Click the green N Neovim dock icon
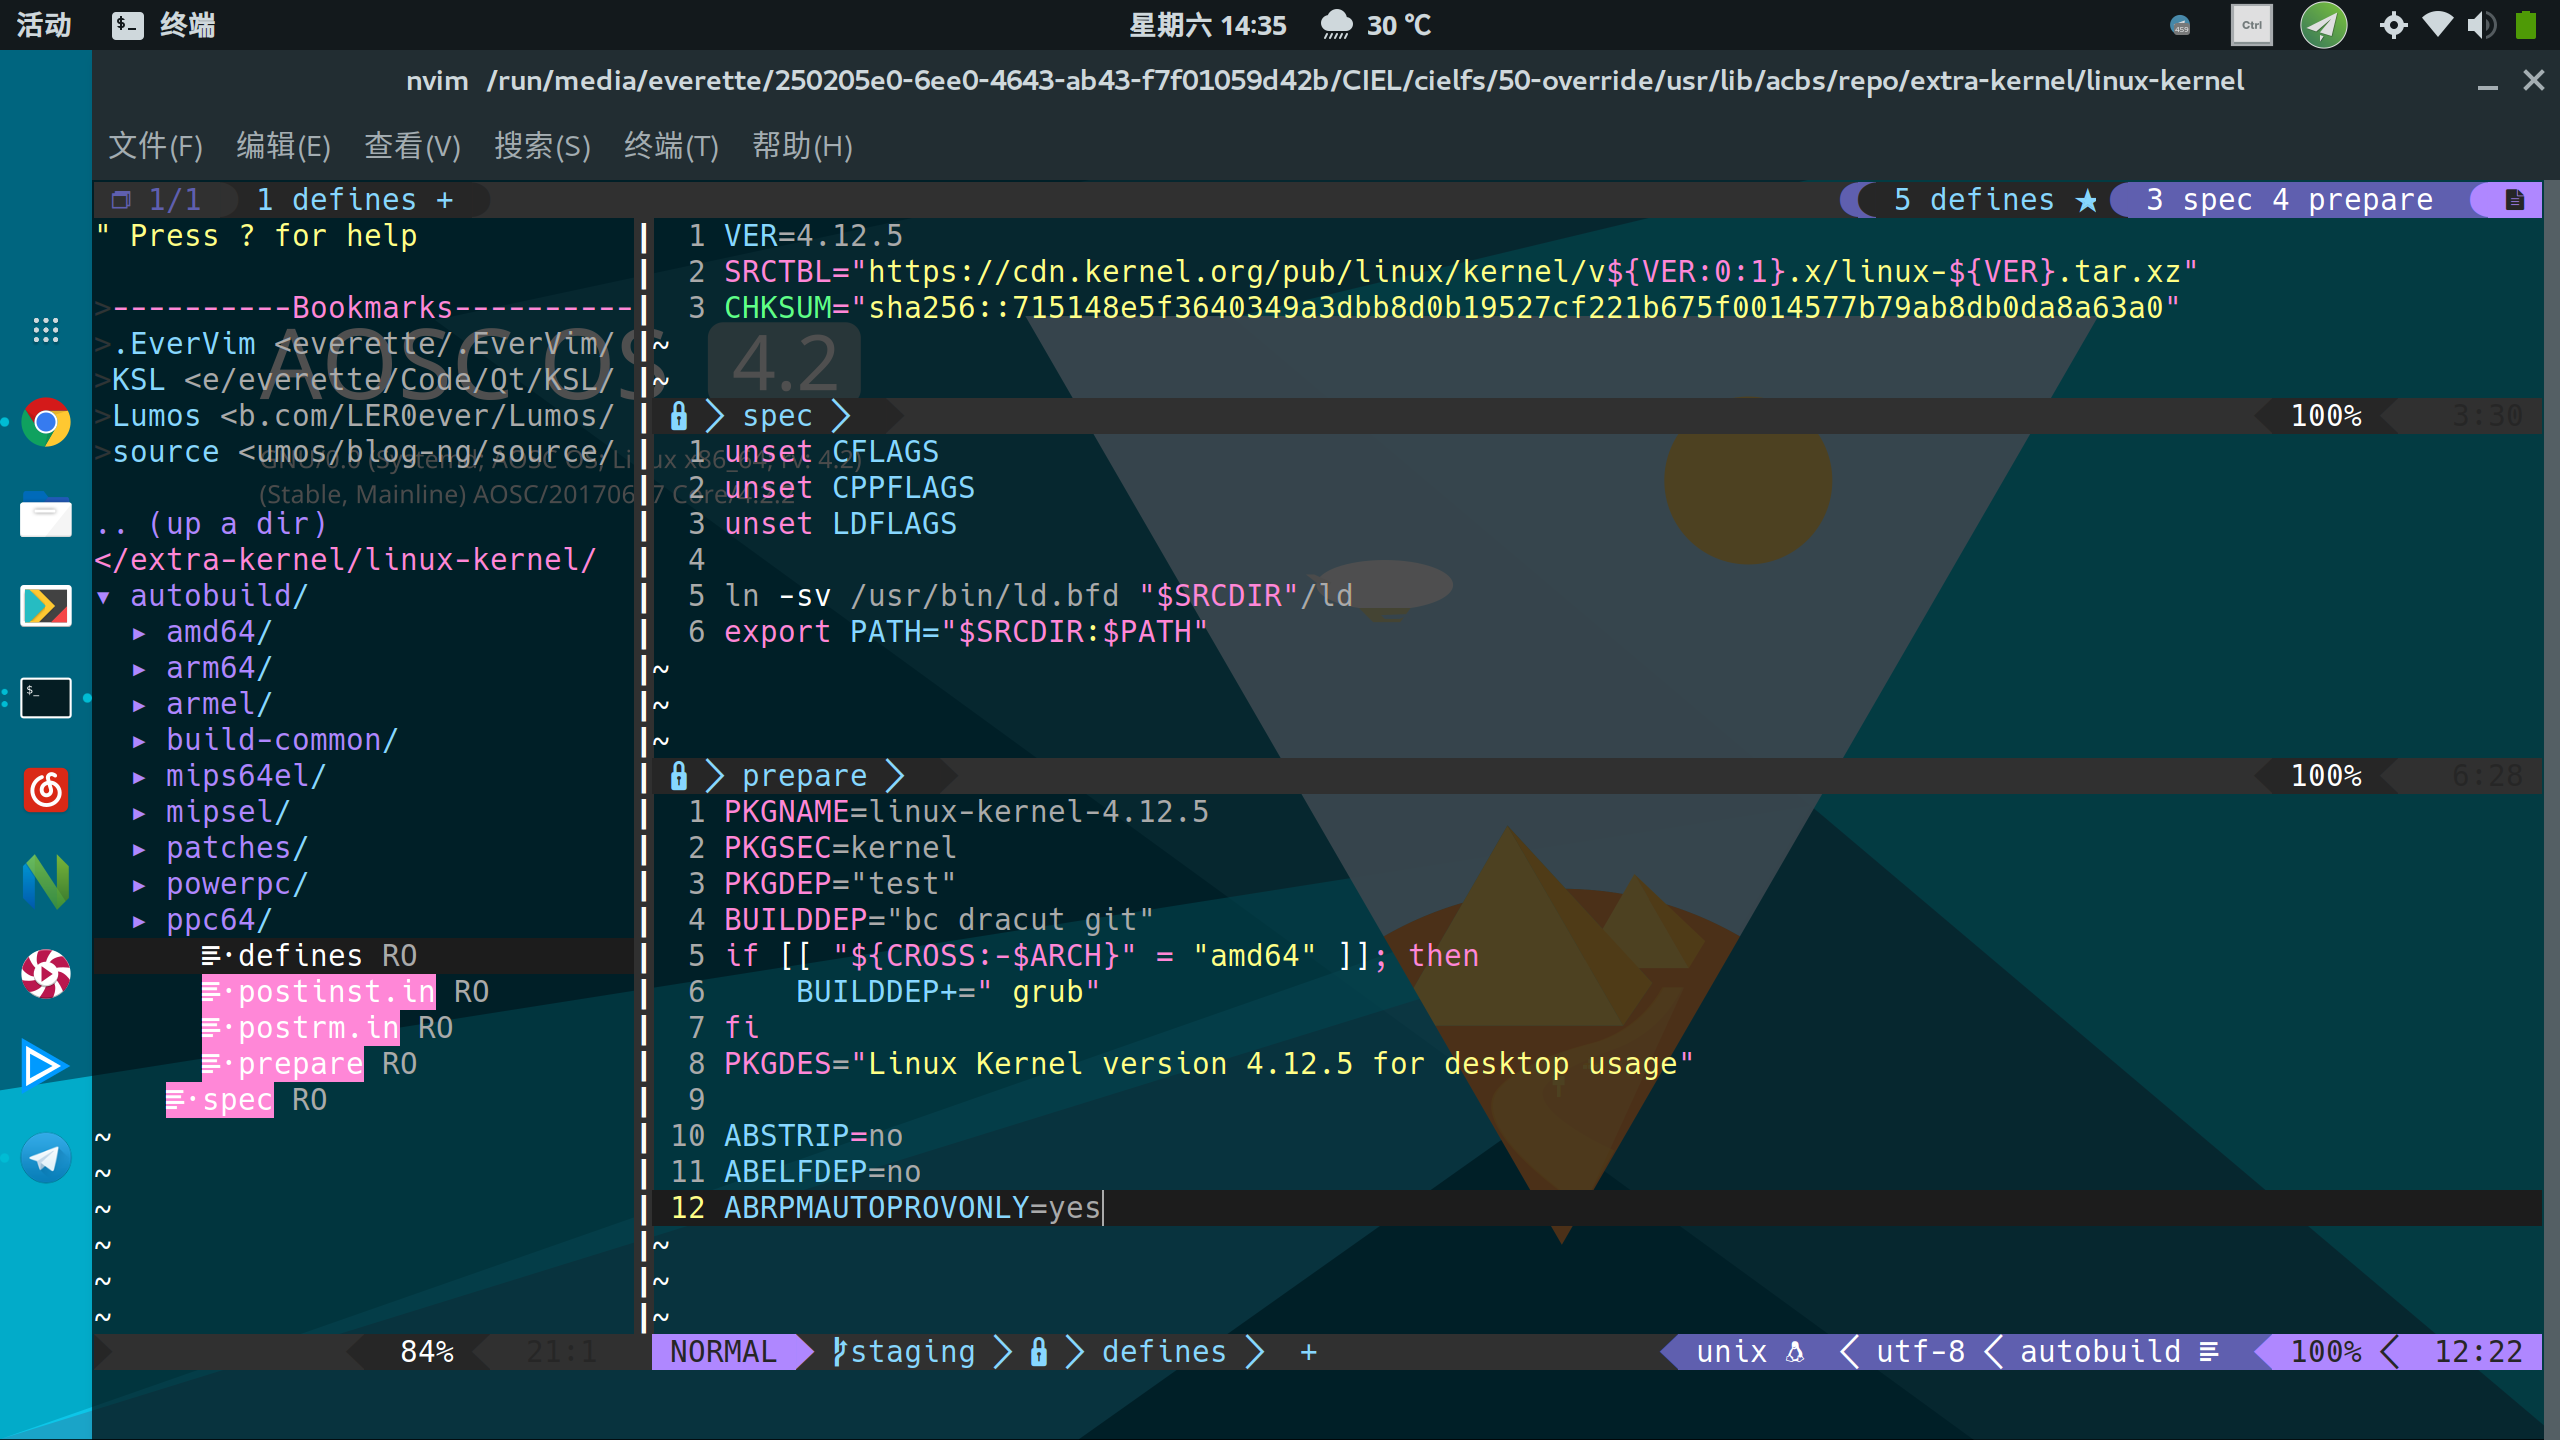The height and width of the screenshot is (1440, 2560). click(x=46, y=882)
